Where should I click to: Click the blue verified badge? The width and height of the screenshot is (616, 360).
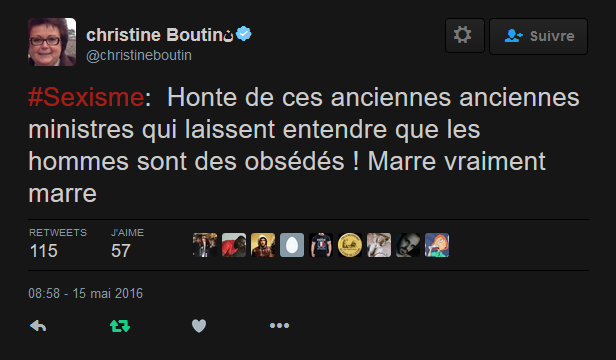point(244,34)
